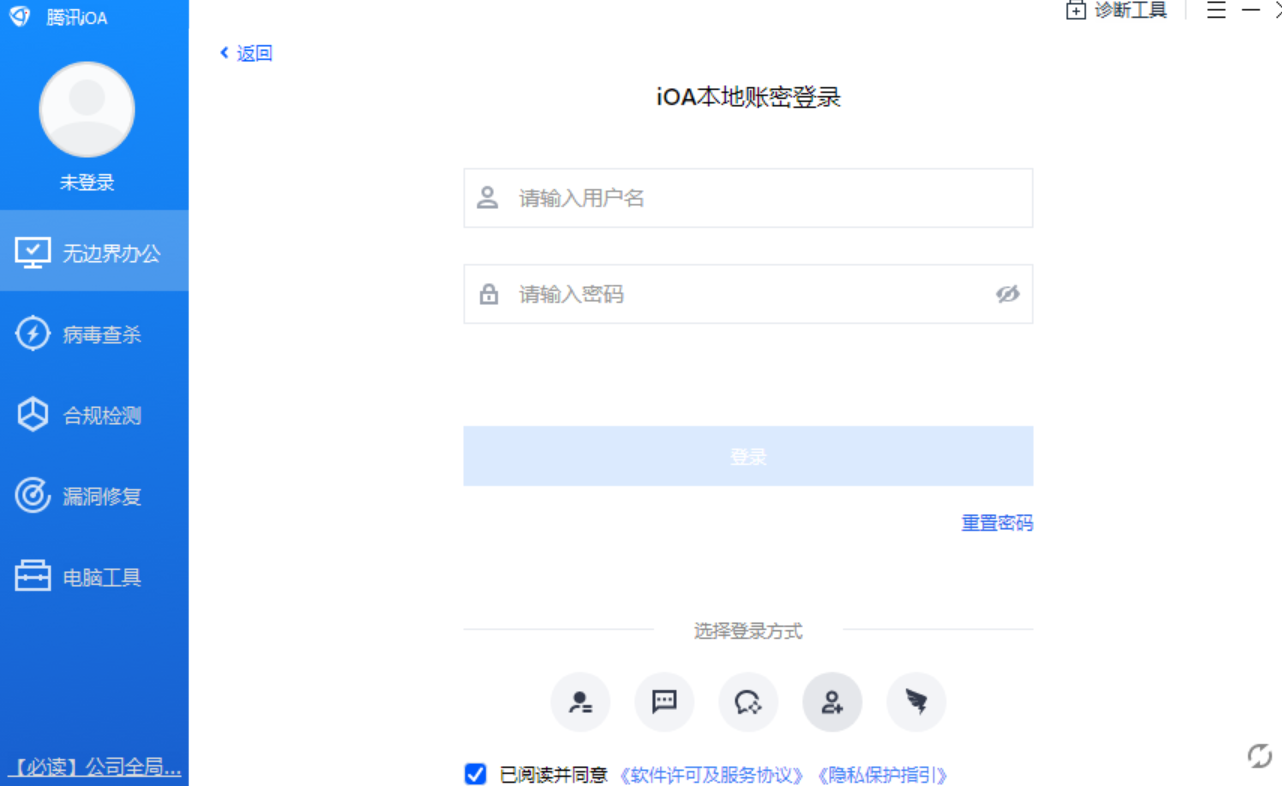Click the 选择登录方式 label
The height and width of the screenshot is (786, 1282).
click(x=748, y=631)
